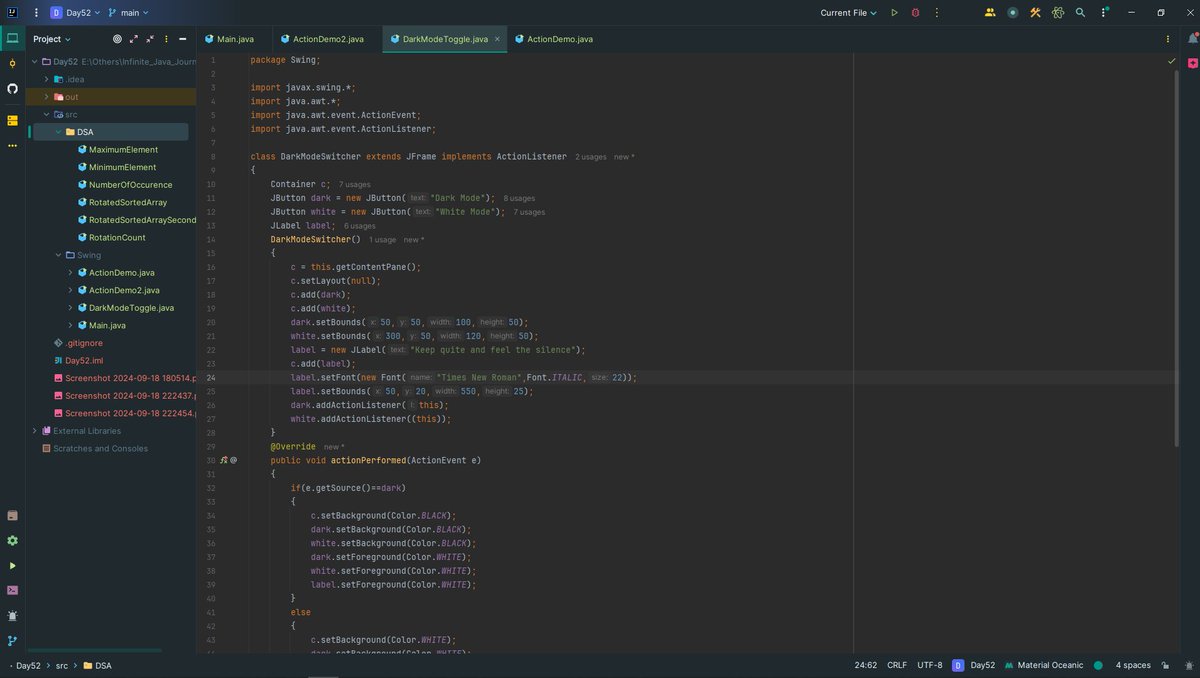The height and width of the screenshot is (678, 1200).
Task: Open the Terminal tool window
Action: tap(12, 590)
